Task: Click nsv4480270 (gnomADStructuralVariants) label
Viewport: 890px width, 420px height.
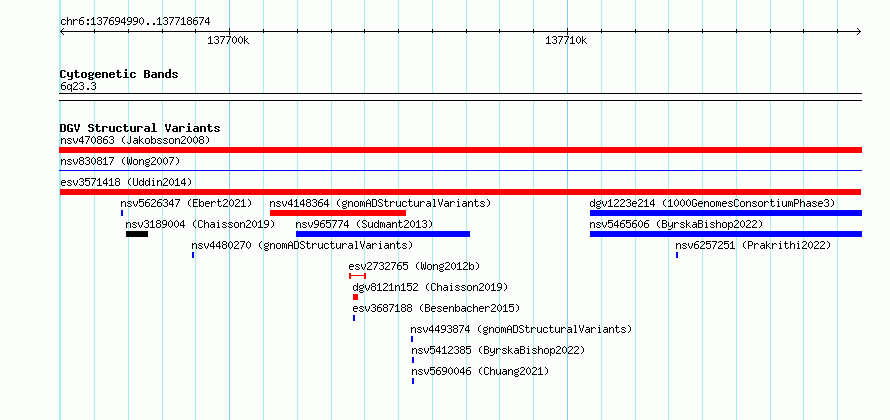Action: [302, 245]
